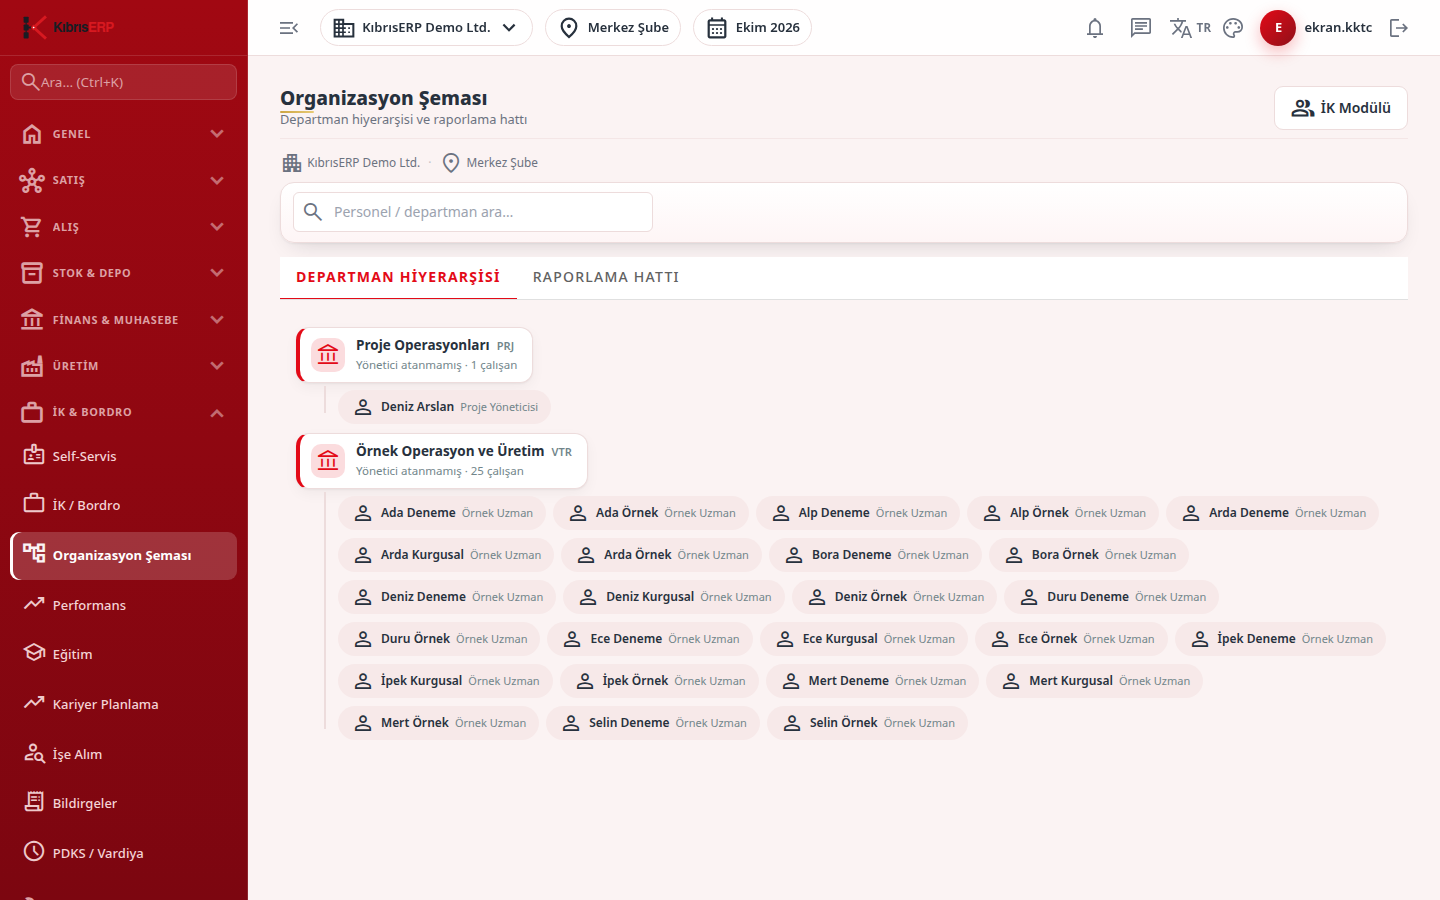Open Eğitim in the sidebar
Screen dimensions: 1440x900
tap(124, 654)
